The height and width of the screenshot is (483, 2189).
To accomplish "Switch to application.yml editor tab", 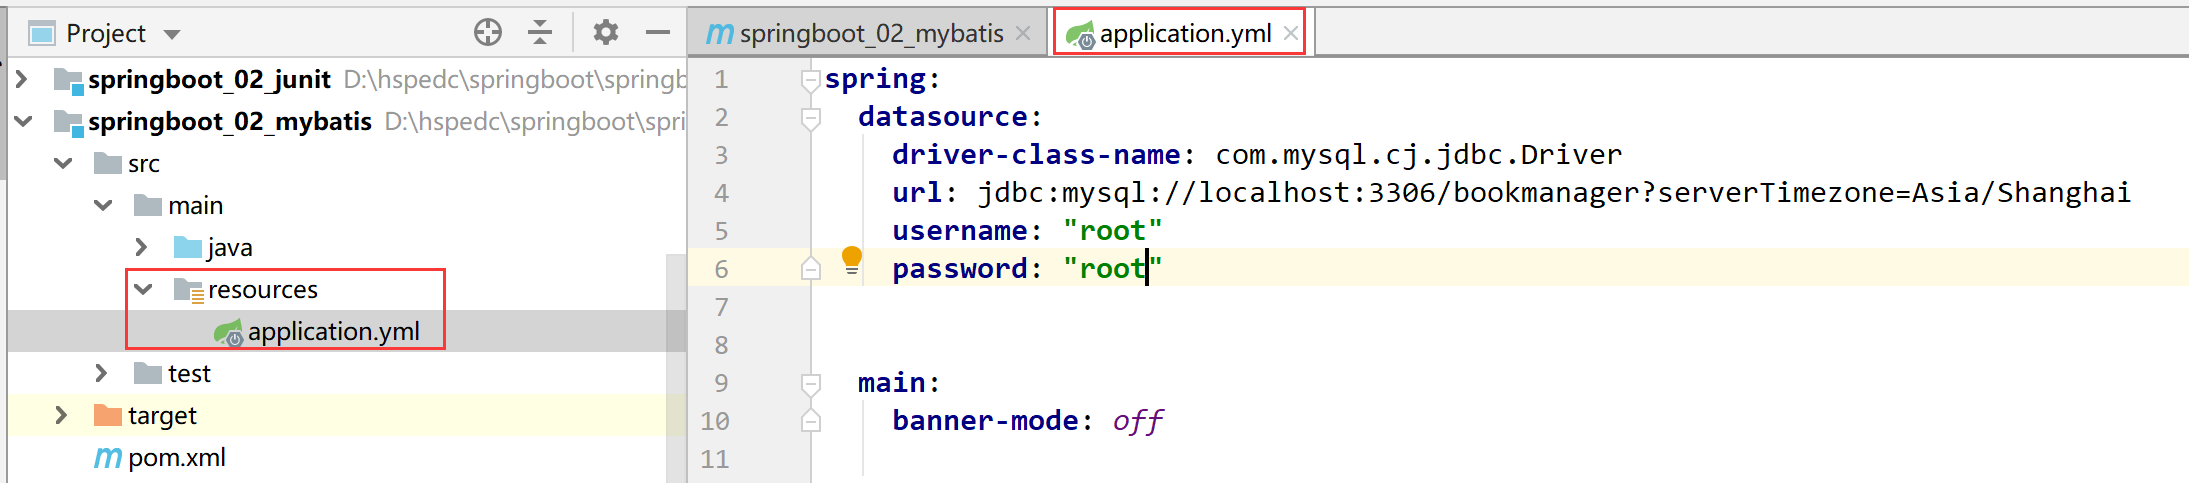I will [x=1185, y=33].
